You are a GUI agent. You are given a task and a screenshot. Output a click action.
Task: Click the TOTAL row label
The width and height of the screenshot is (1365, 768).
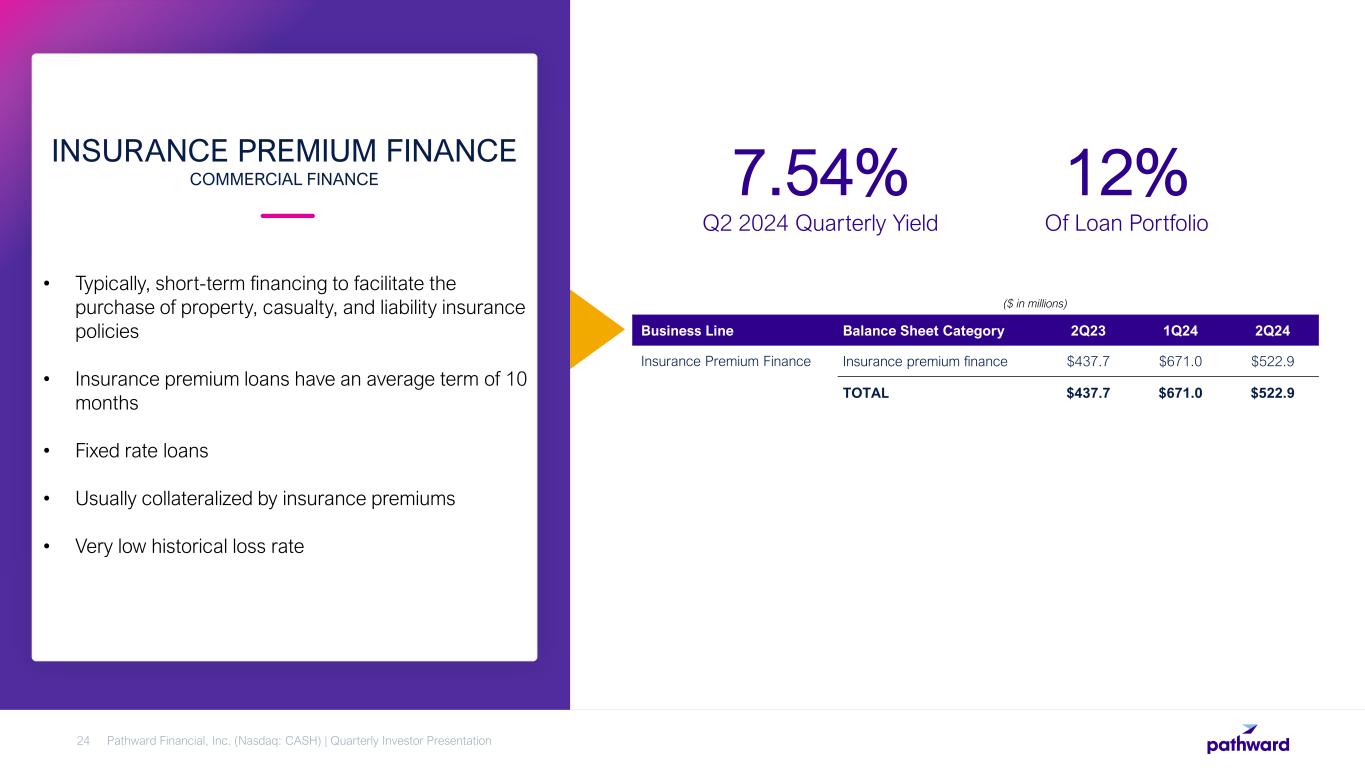[x=866, y=393]
